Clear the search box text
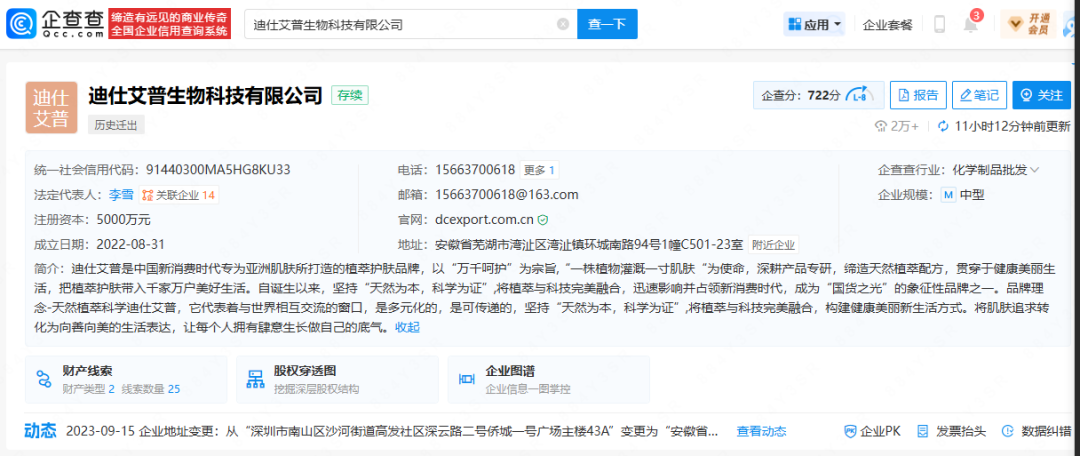The width and height of the screenshot is (1080, 456). [563, 25]
